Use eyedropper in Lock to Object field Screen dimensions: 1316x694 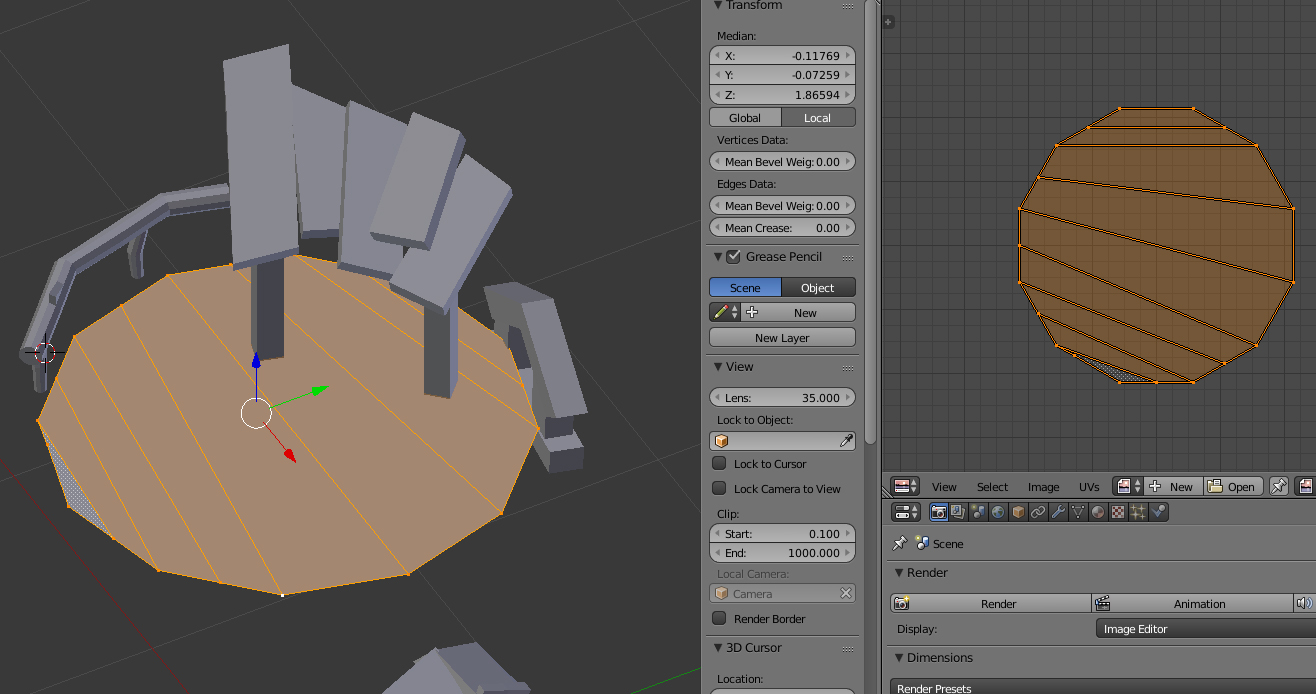[846, 441]
